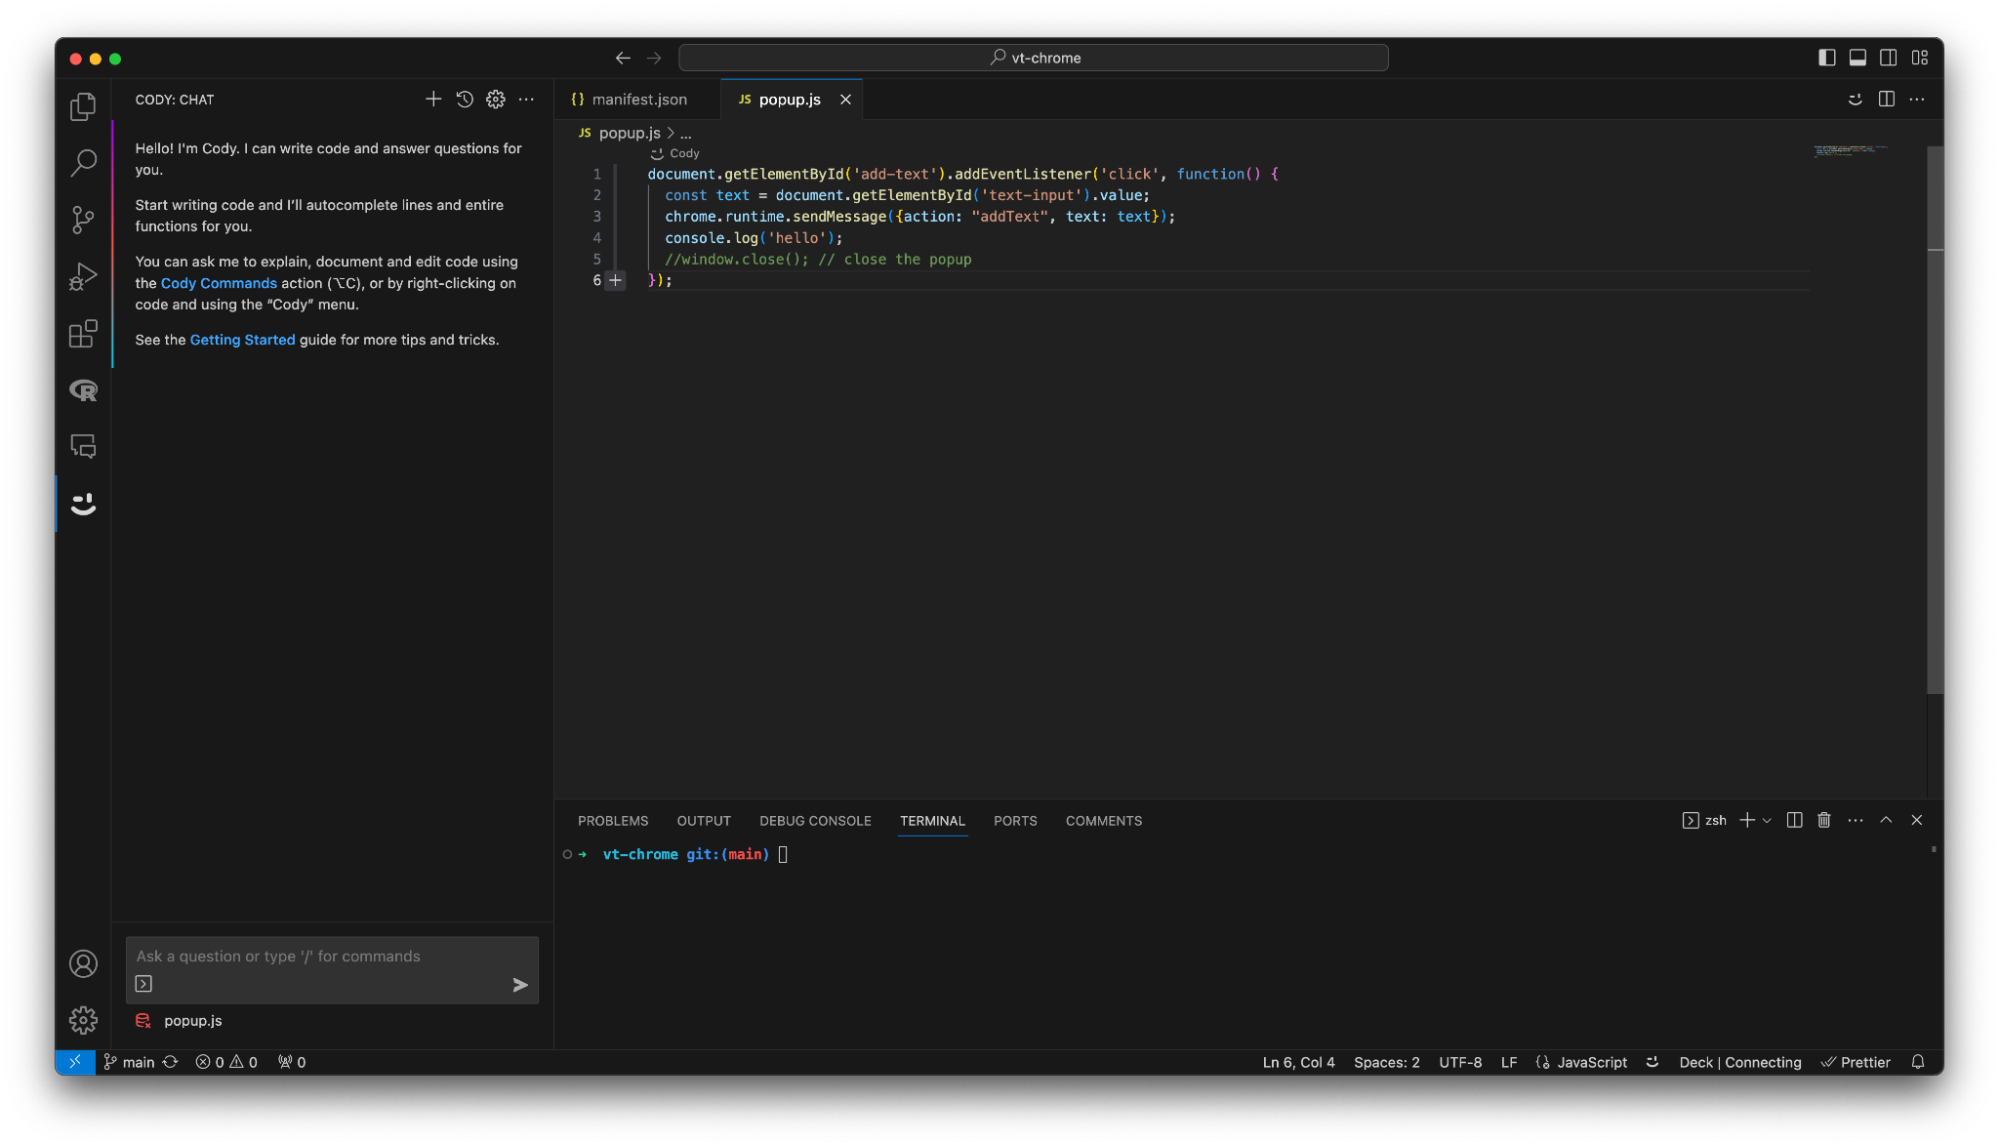This screenshot has width=1999, height=1148.
Task: Click the split editor icon in toolbar
Action: [x=1886, y=97]
